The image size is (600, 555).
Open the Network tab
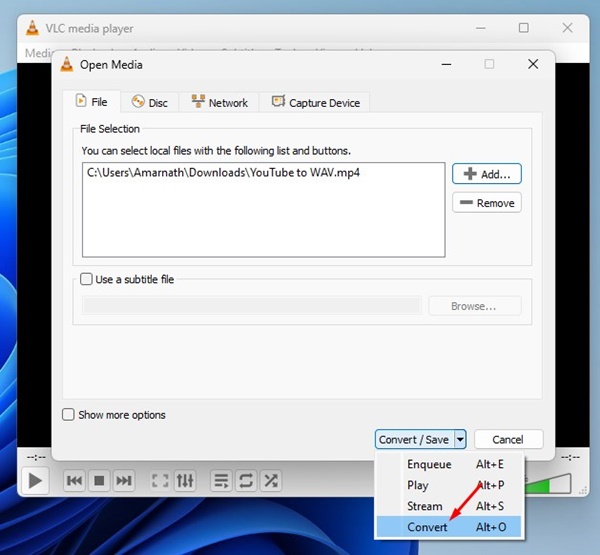219,103
